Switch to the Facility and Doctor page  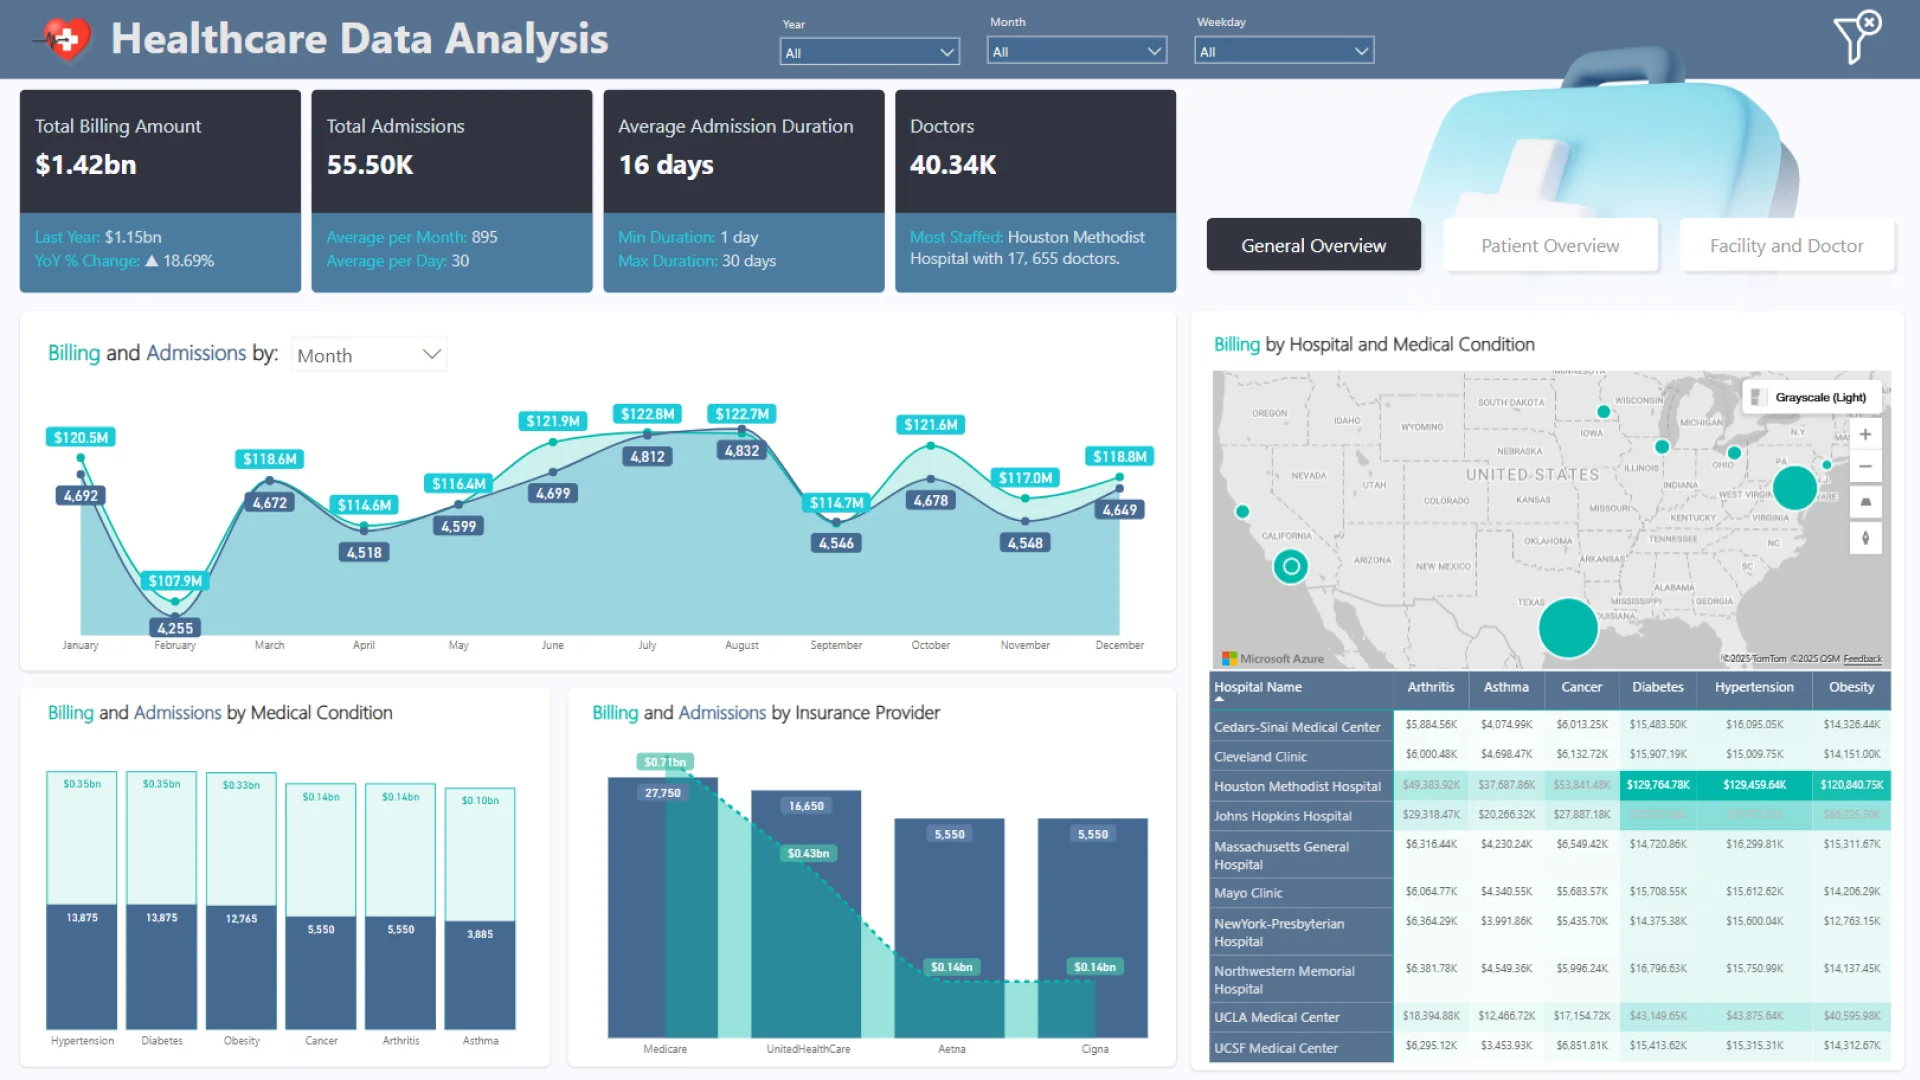pos(1786,246)
